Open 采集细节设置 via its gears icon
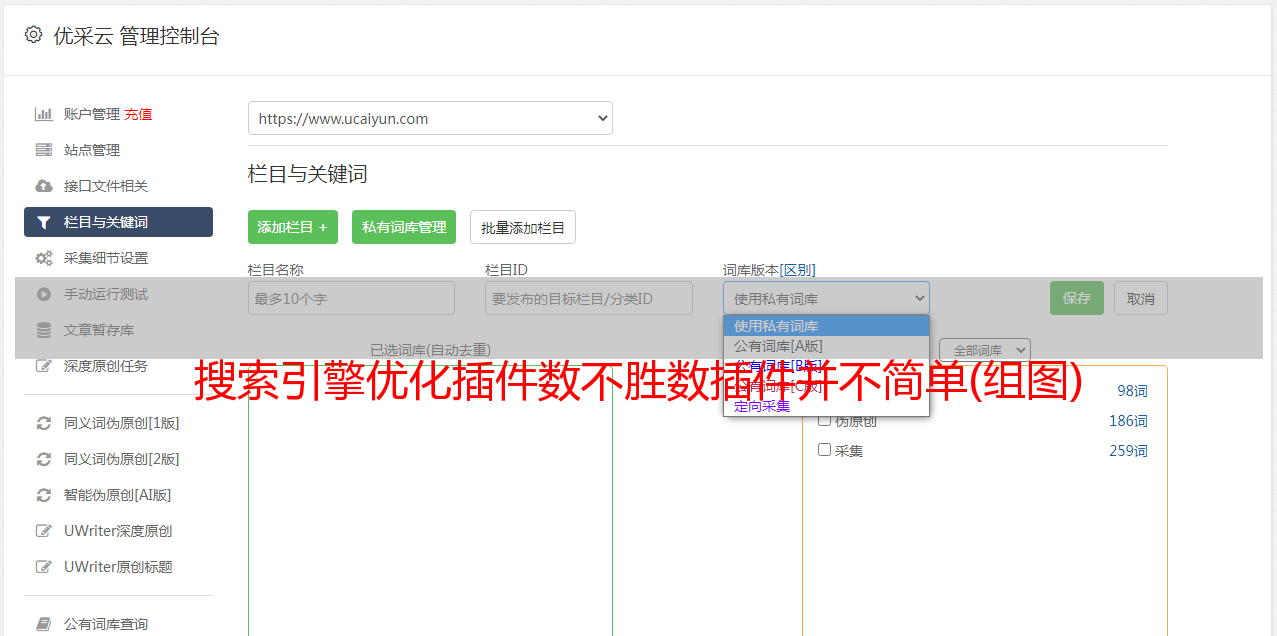This screenshot has height=636, width=1277. point(43,258)
